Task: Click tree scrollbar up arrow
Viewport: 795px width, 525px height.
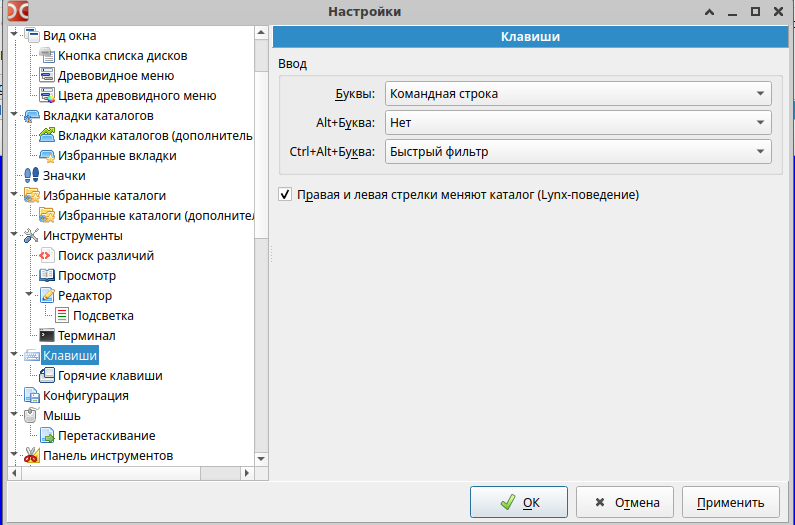Action: tap(261, 33)
